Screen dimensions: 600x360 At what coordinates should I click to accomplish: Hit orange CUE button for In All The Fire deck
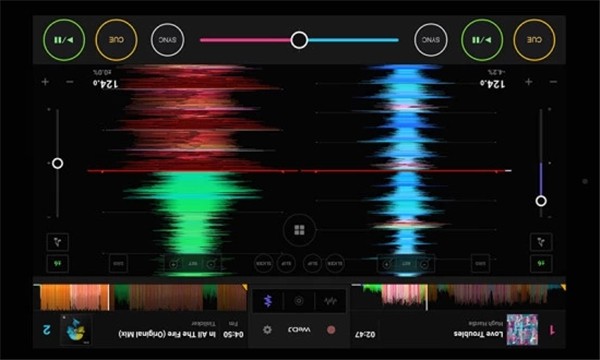116,40
